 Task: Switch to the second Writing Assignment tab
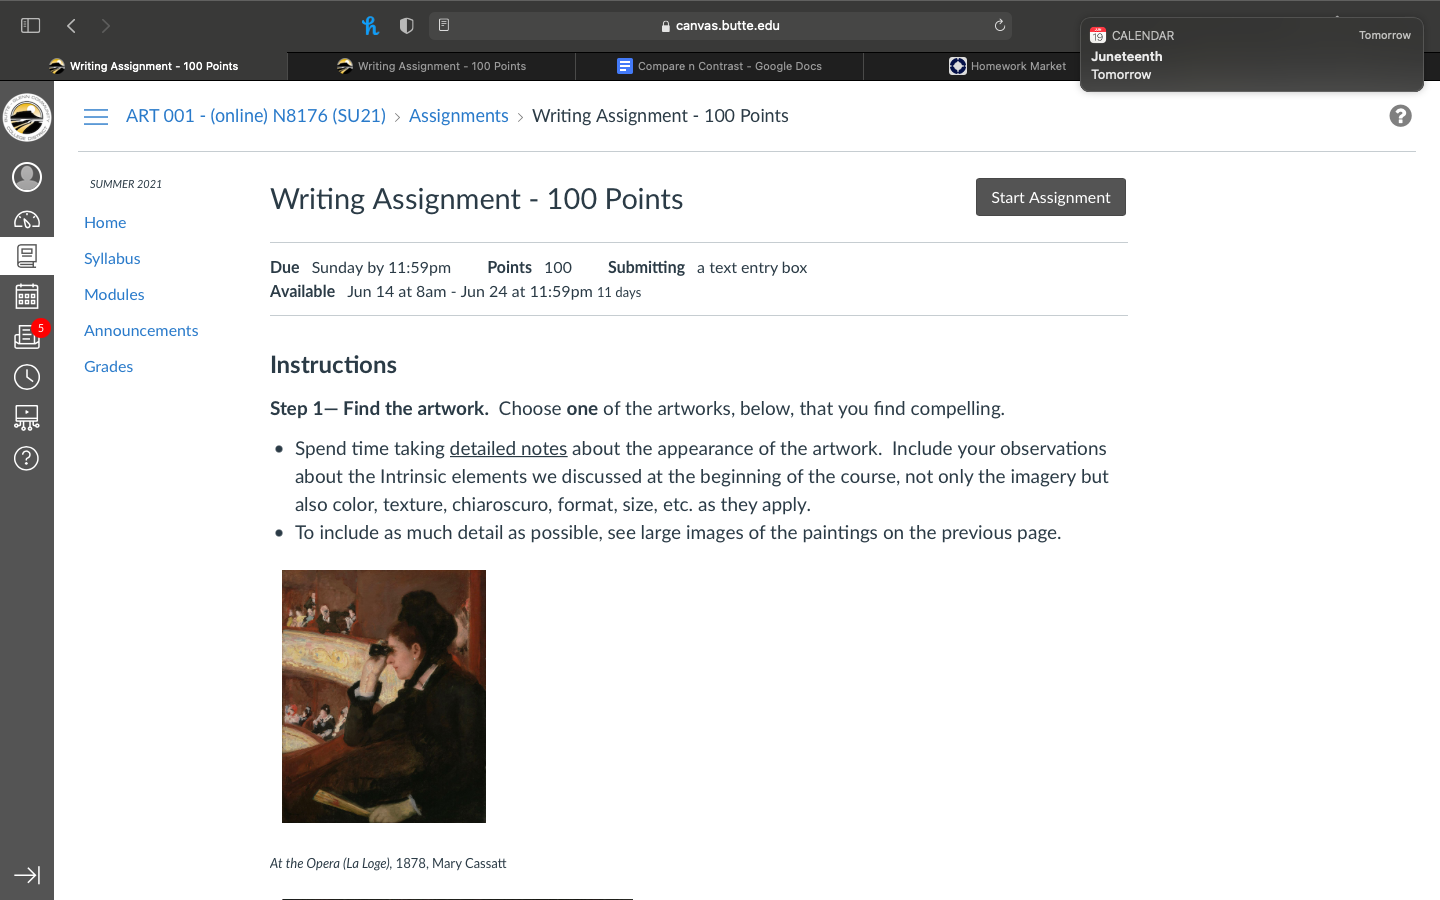coord(432,66)
